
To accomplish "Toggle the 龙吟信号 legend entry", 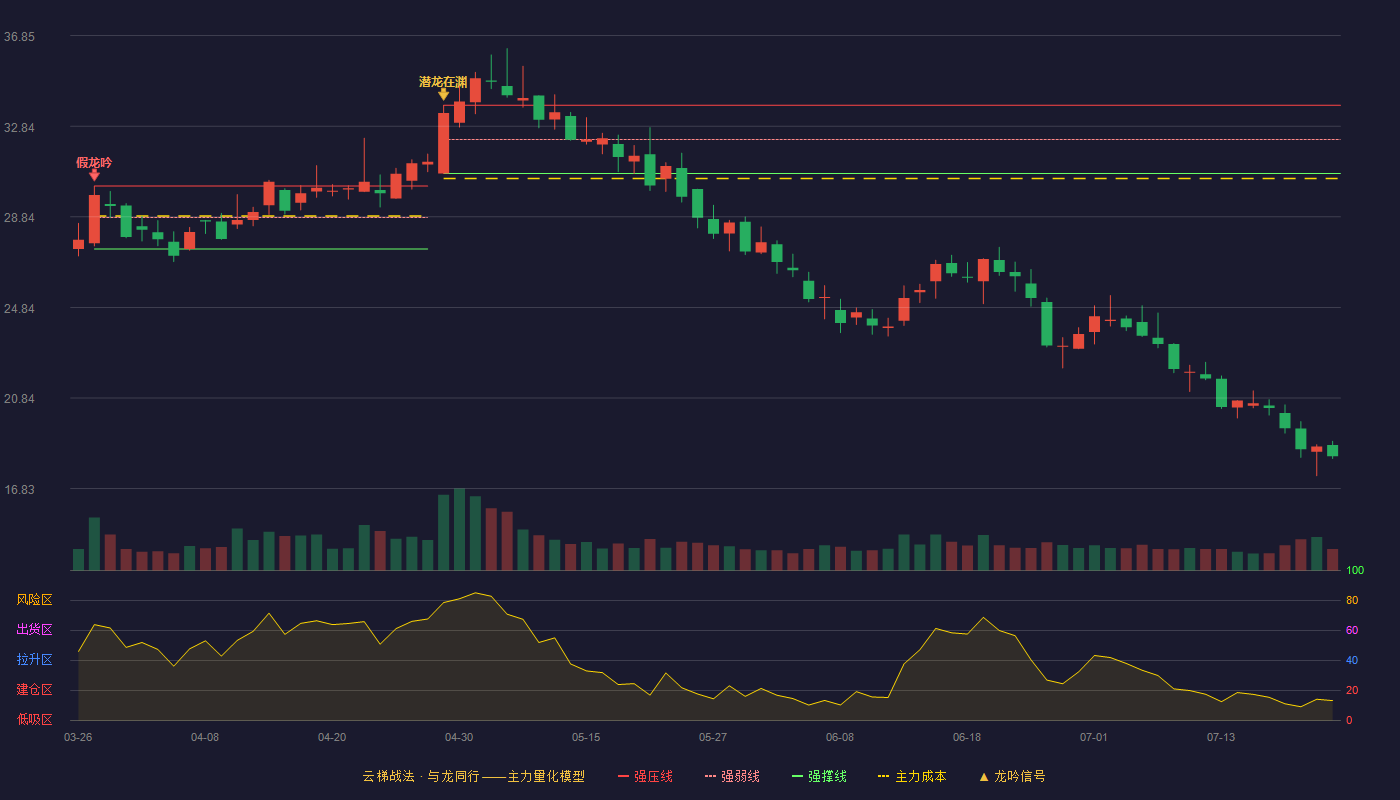I will click(1012, 776).
